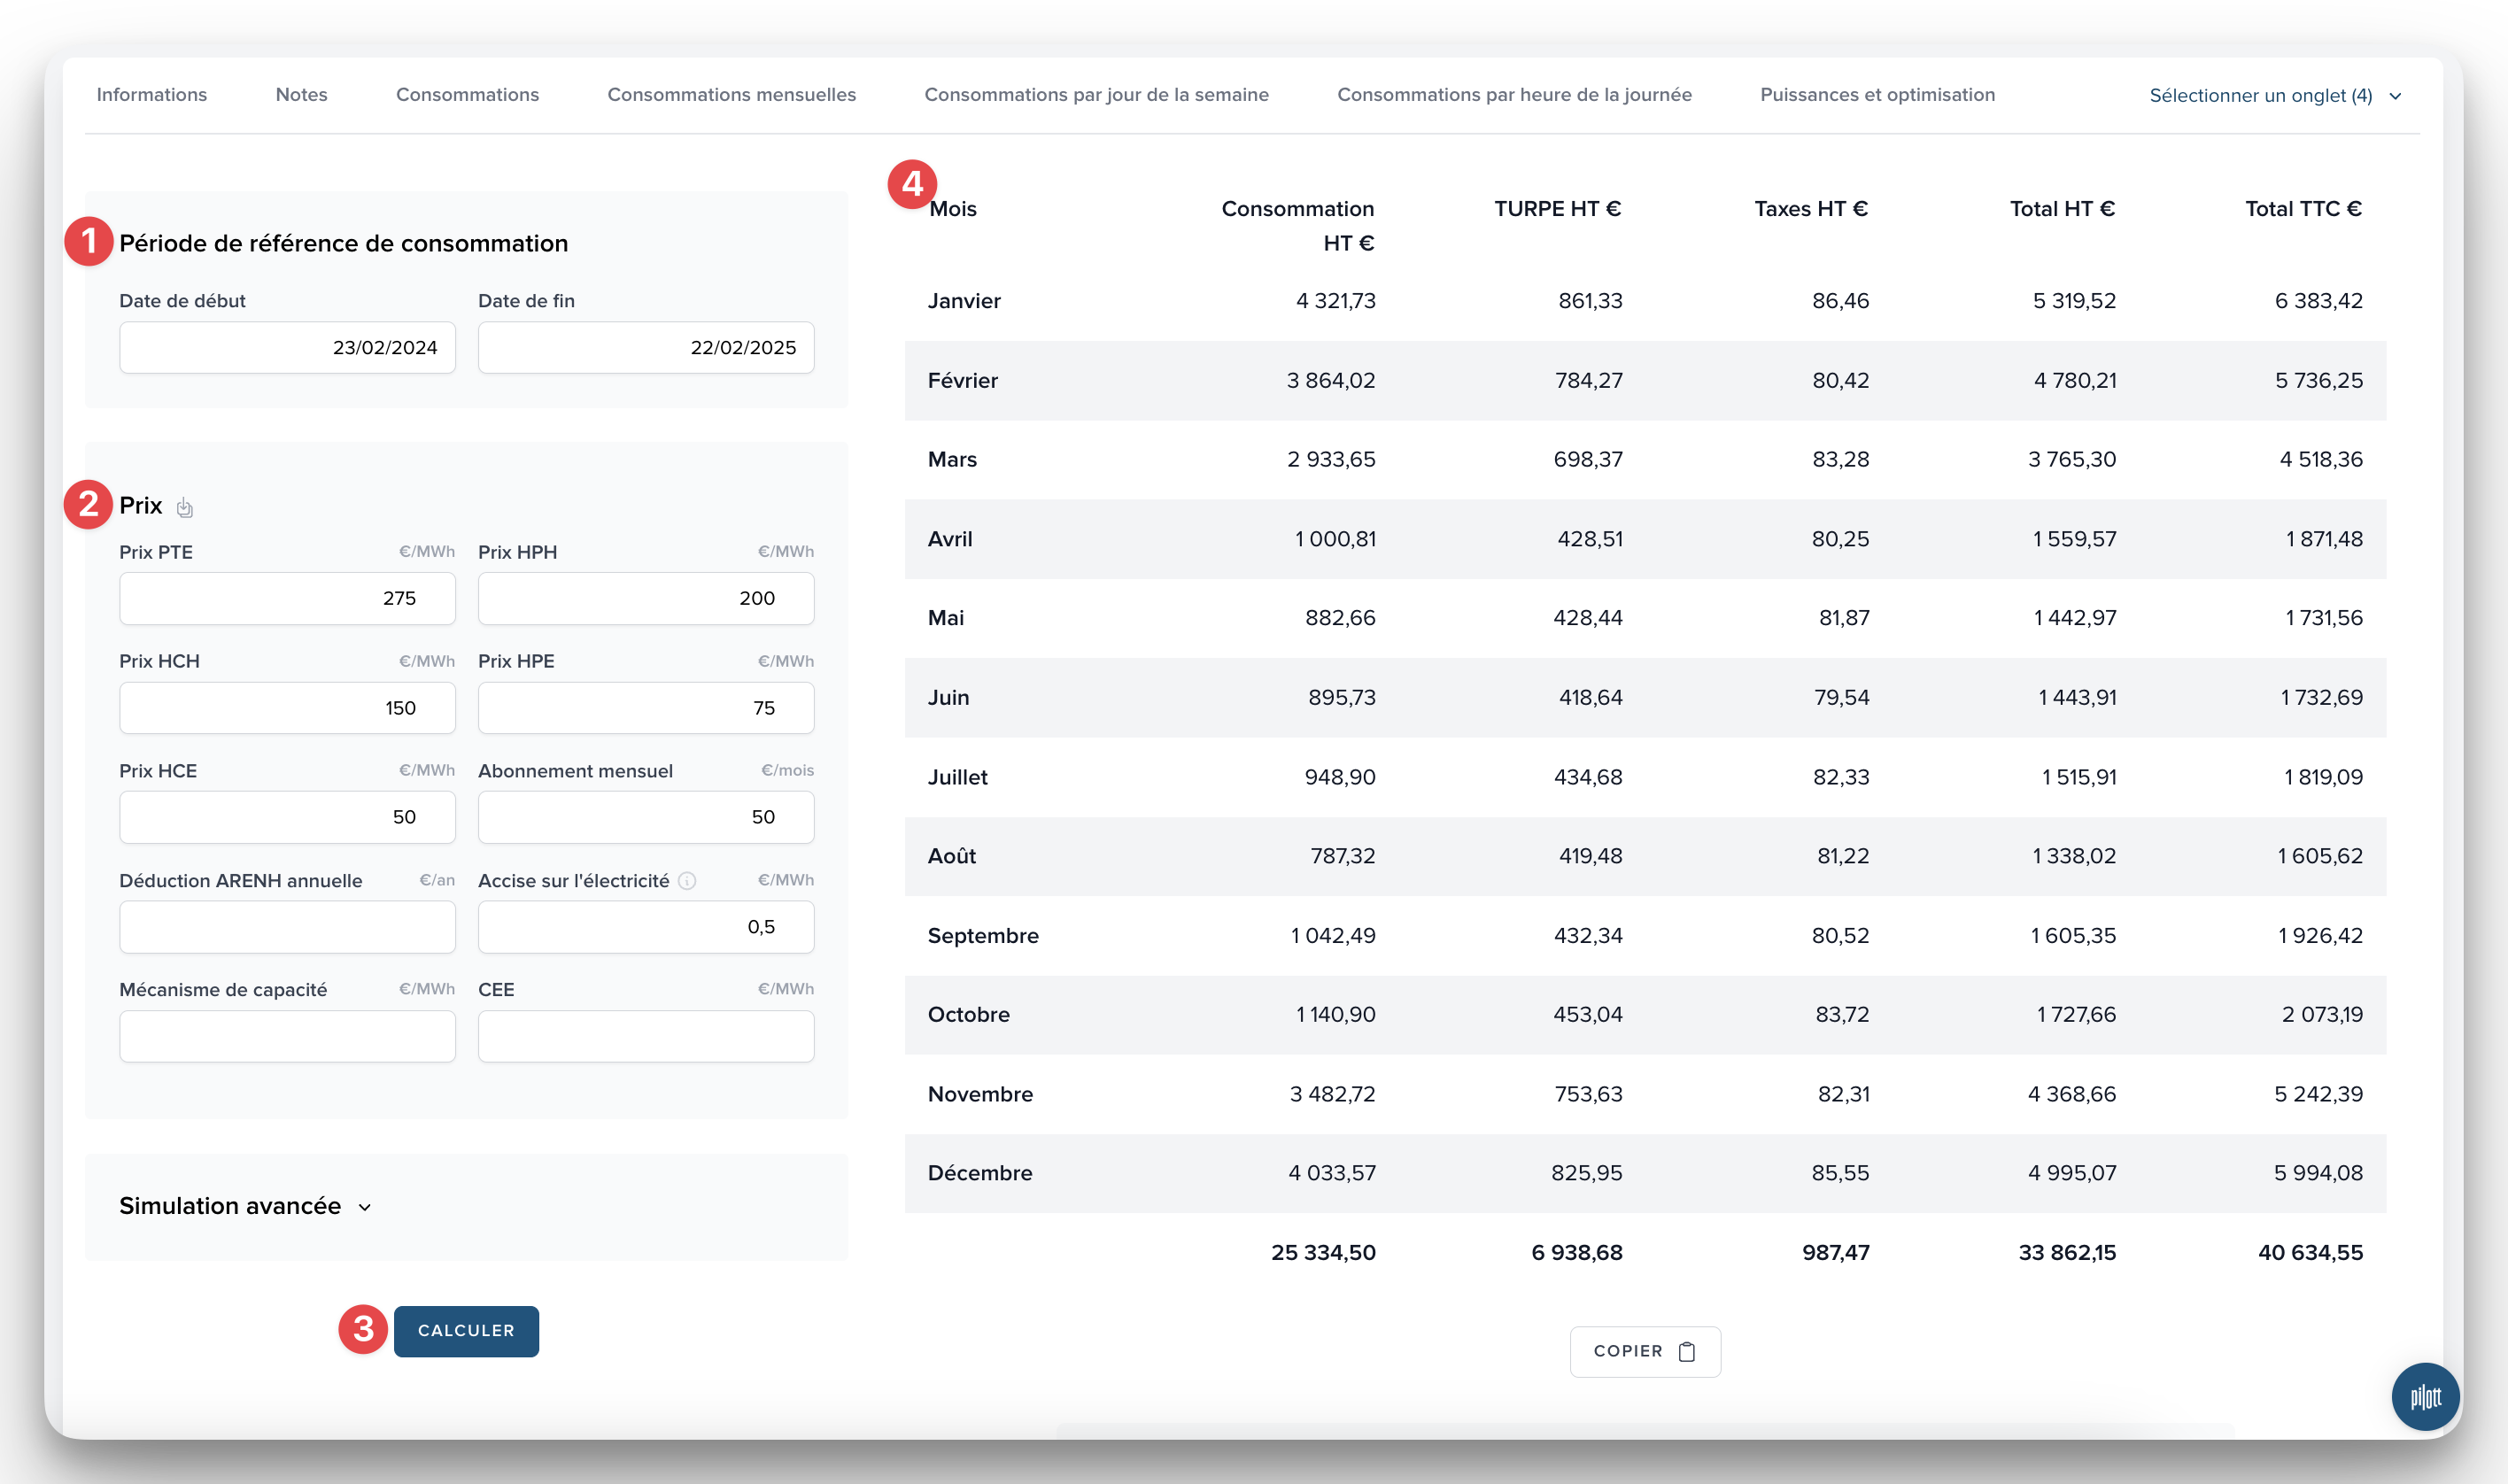2508x1484 pixels.
Task: Click the import prices icon beside Prix
Action: coord(185,508)
